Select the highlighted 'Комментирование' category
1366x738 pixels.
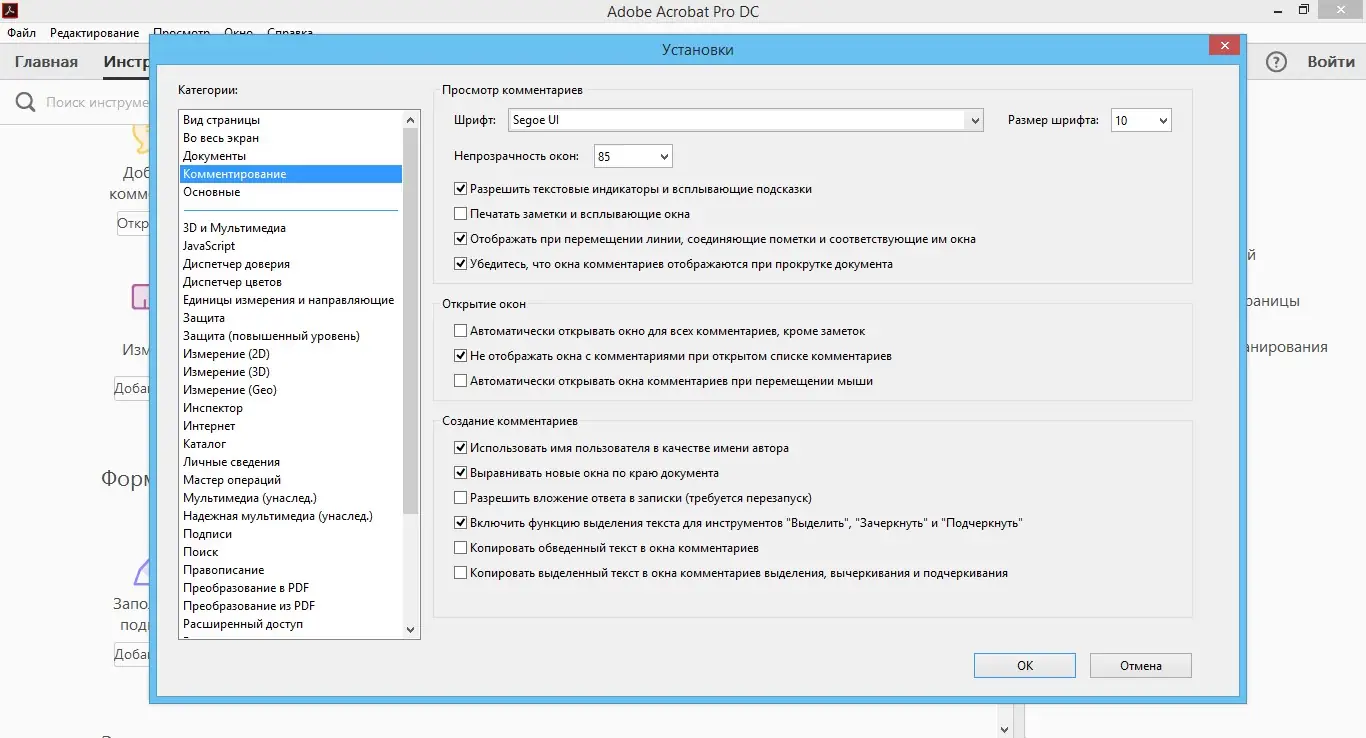291,174
